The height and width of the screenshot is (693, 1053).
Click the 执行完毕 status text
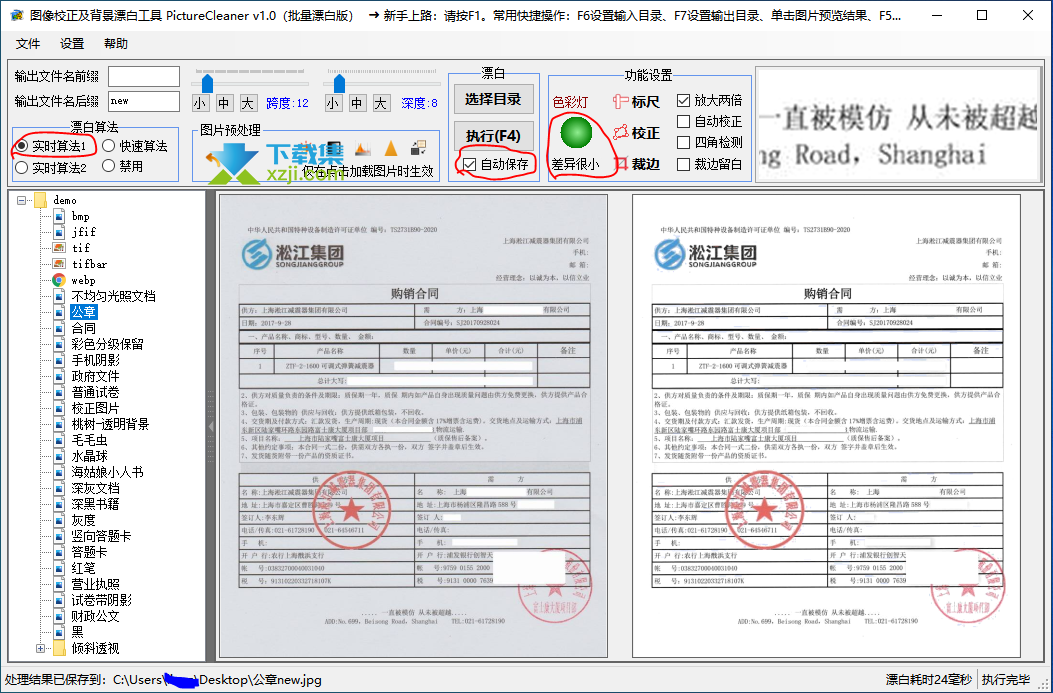click(1005, 680)
